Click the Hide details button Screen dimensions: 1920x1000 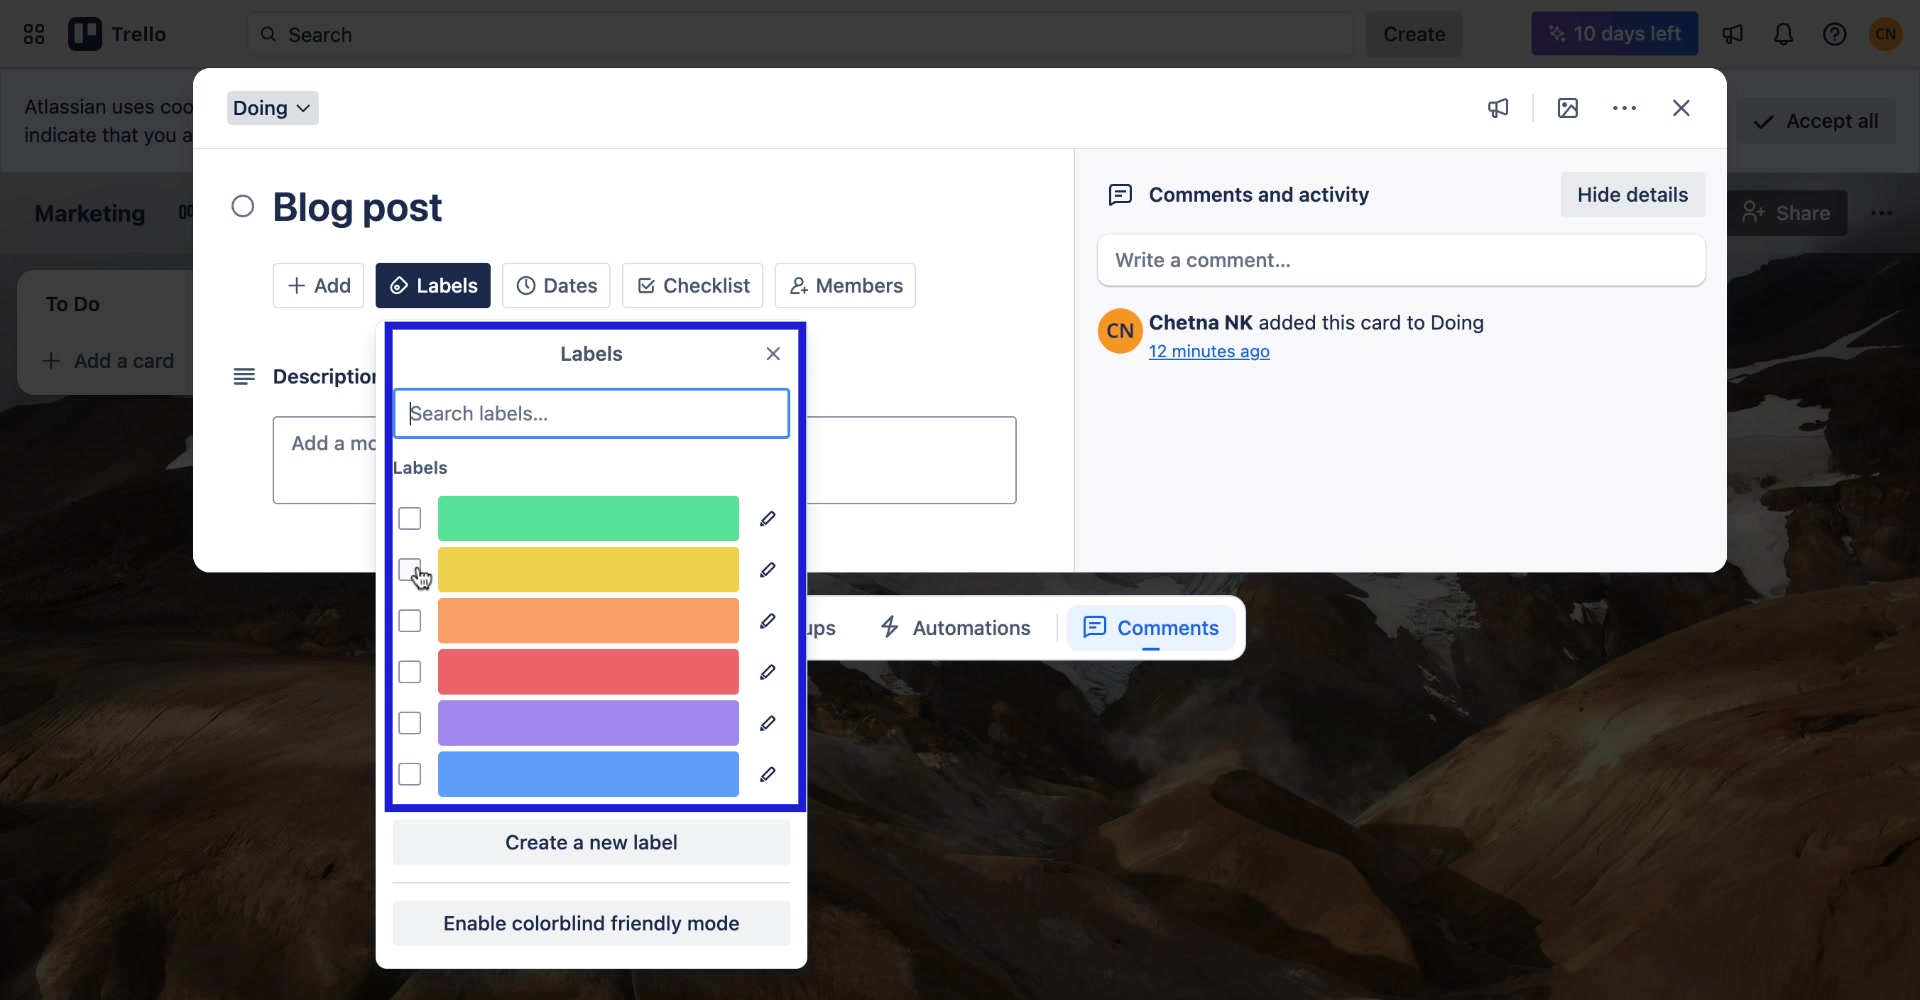1632,194
